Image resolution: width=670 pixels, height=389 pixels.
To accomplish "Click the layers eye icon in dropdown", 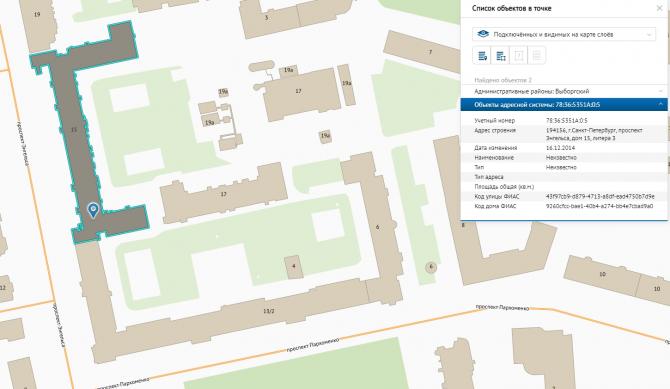I will point(483,34).
